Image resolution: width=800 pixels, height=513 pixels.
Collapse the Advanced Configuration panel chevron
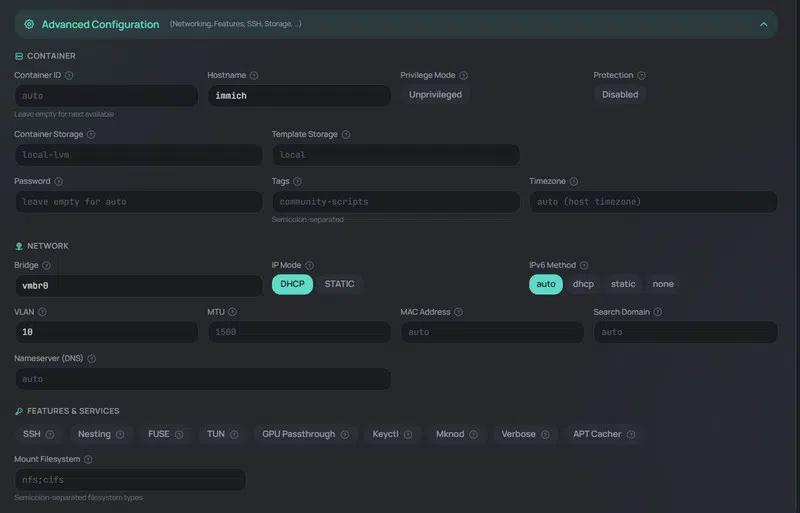click(764, 24)
